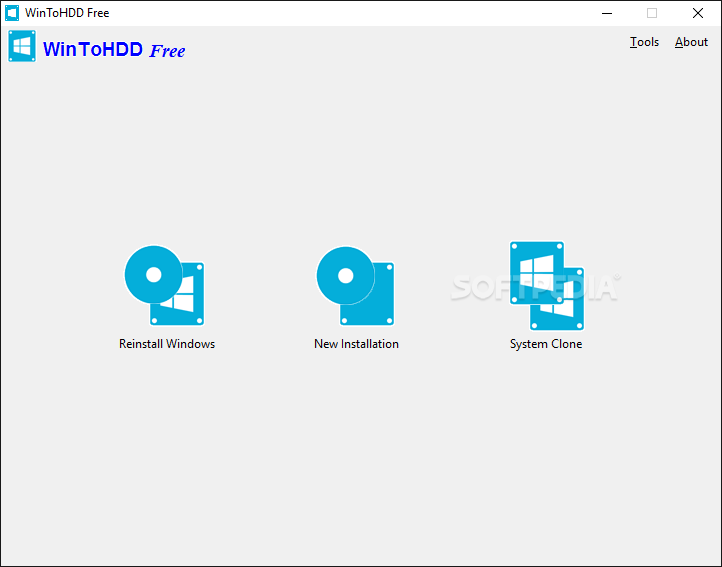Image resolution: width=722 pixels, height=567 pixels.
Task: Click the New Installation text label
Action: [356, 344]
